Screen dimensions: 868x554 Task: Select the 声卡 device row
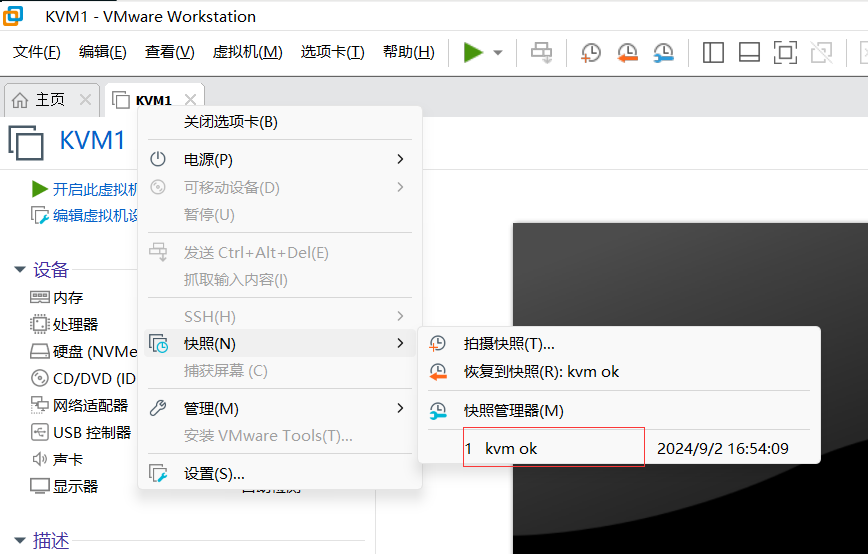(x=56, y=459)
